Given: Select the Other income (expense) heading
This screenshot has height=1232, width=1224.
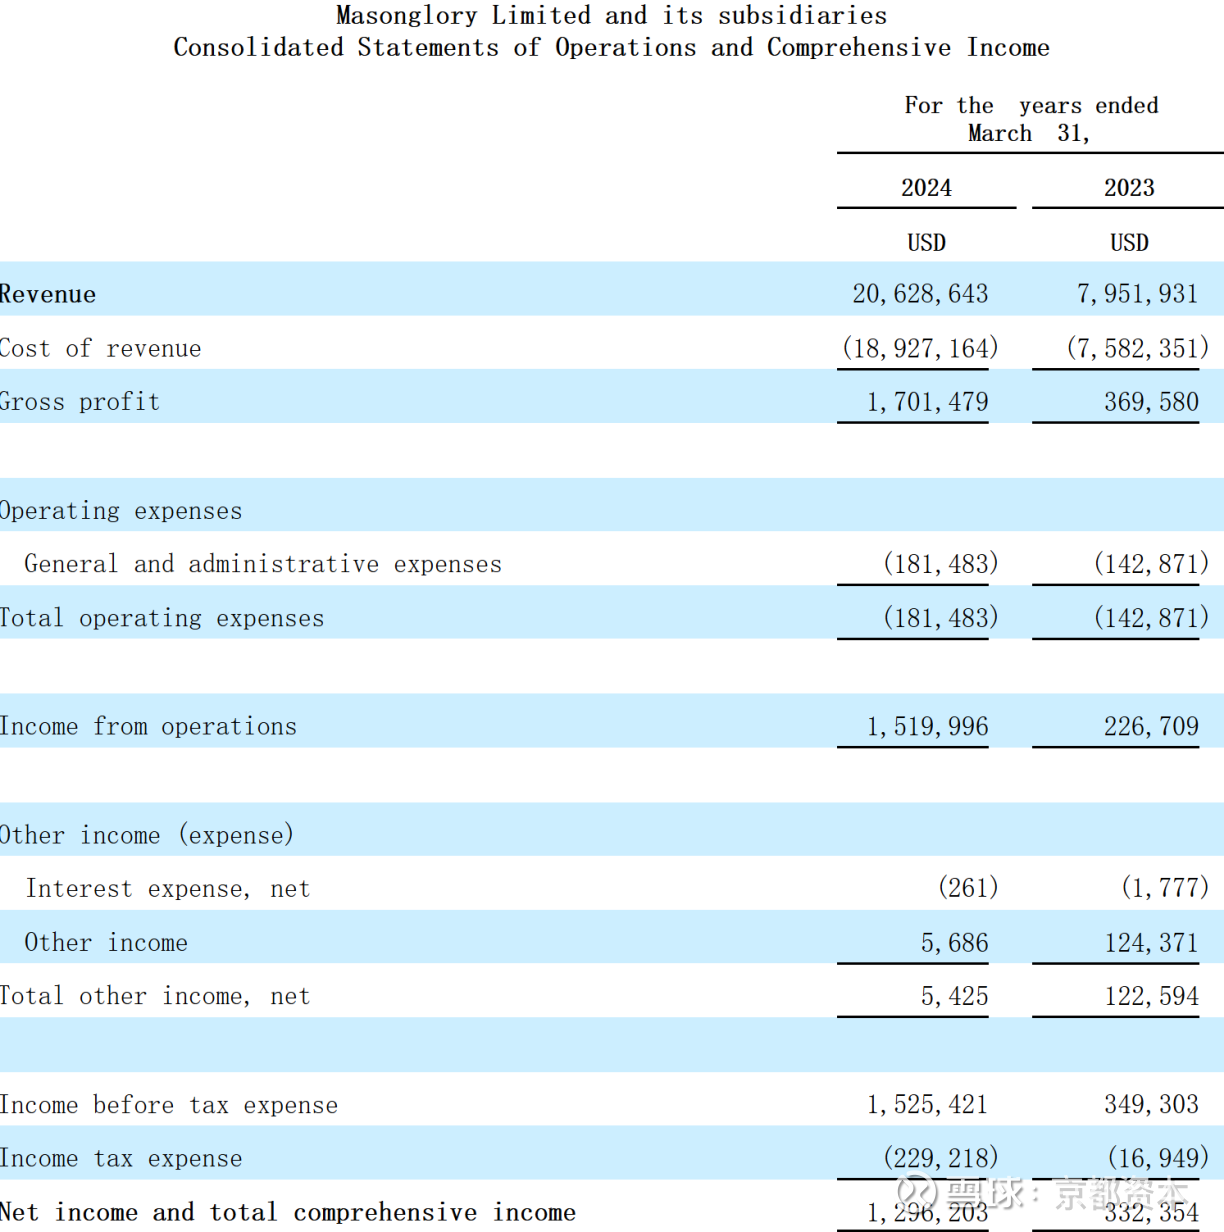Looking at the screenshot, I should [x=147, y=835].
